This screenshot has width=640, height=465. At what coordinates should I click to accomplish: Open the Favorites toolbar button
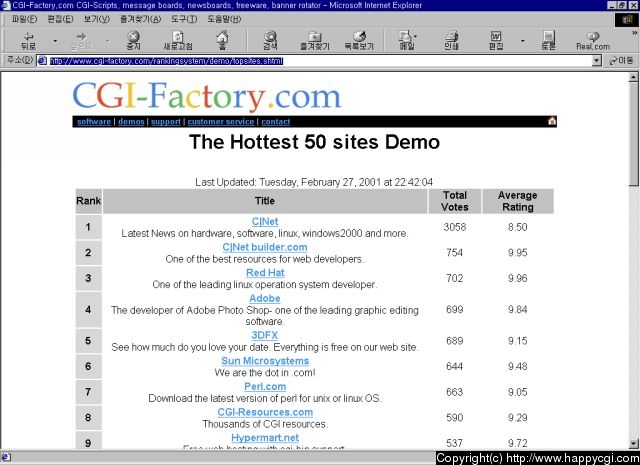coord(314,41)
